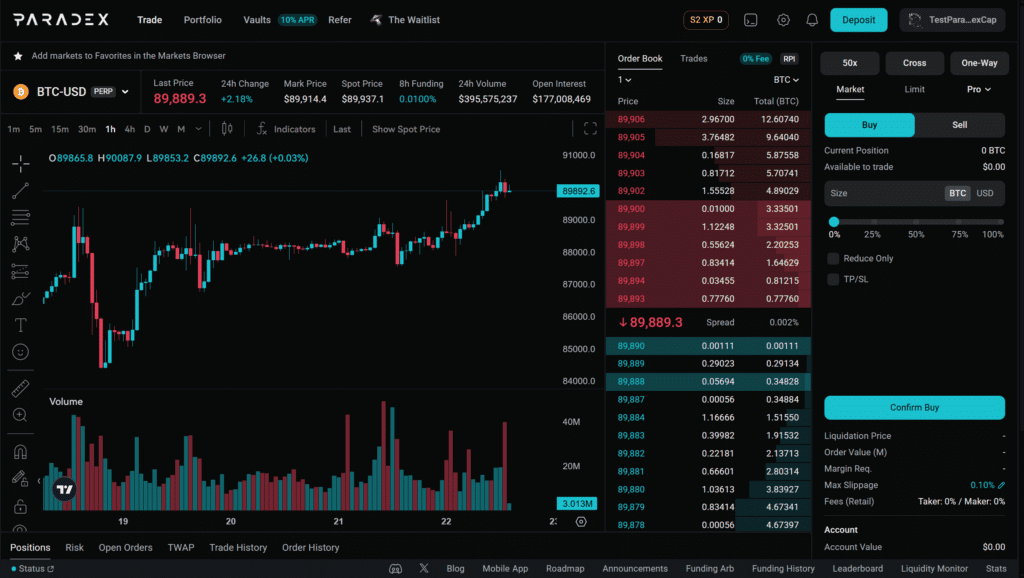Open the Leaderboard link
The width and height of the screenshot is (1024, 578).
[857, 569]
